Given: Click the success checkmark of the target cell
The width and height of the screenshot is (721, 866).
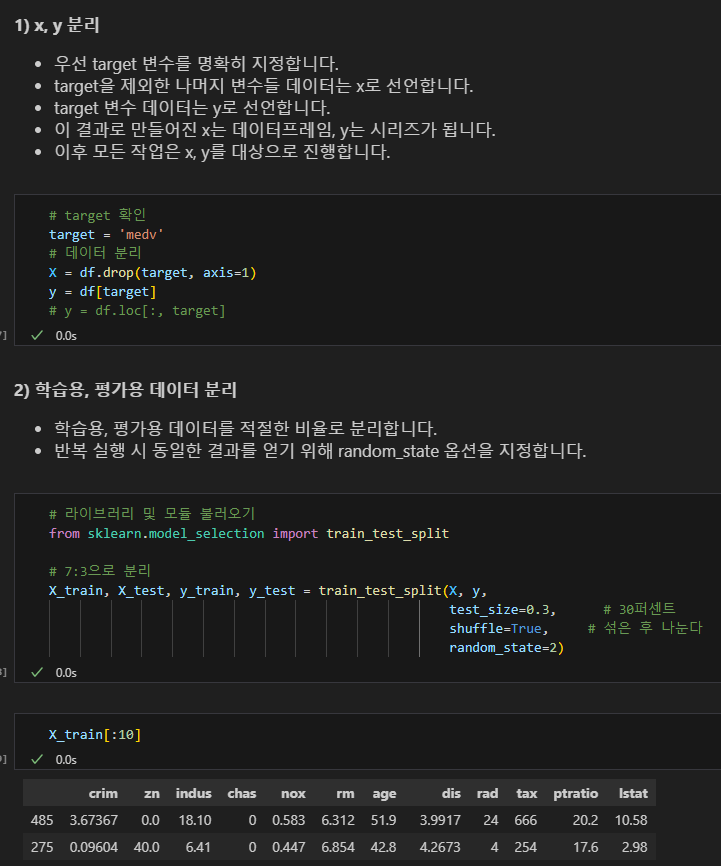Looking at the screenshot, I should pyautogui.click(x=37, y=335).
